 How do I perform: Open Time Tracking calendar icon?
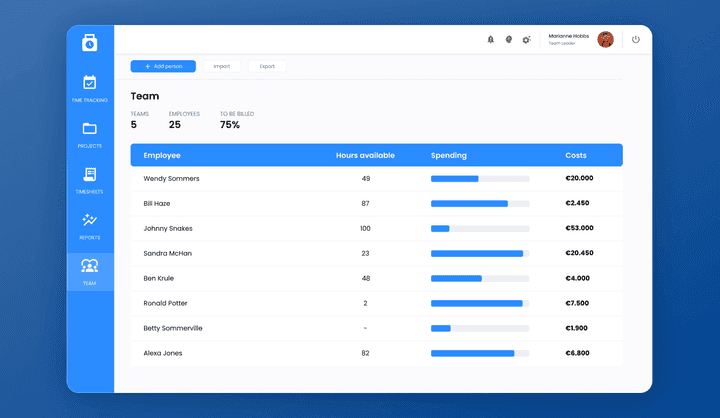tap(90, 83)
